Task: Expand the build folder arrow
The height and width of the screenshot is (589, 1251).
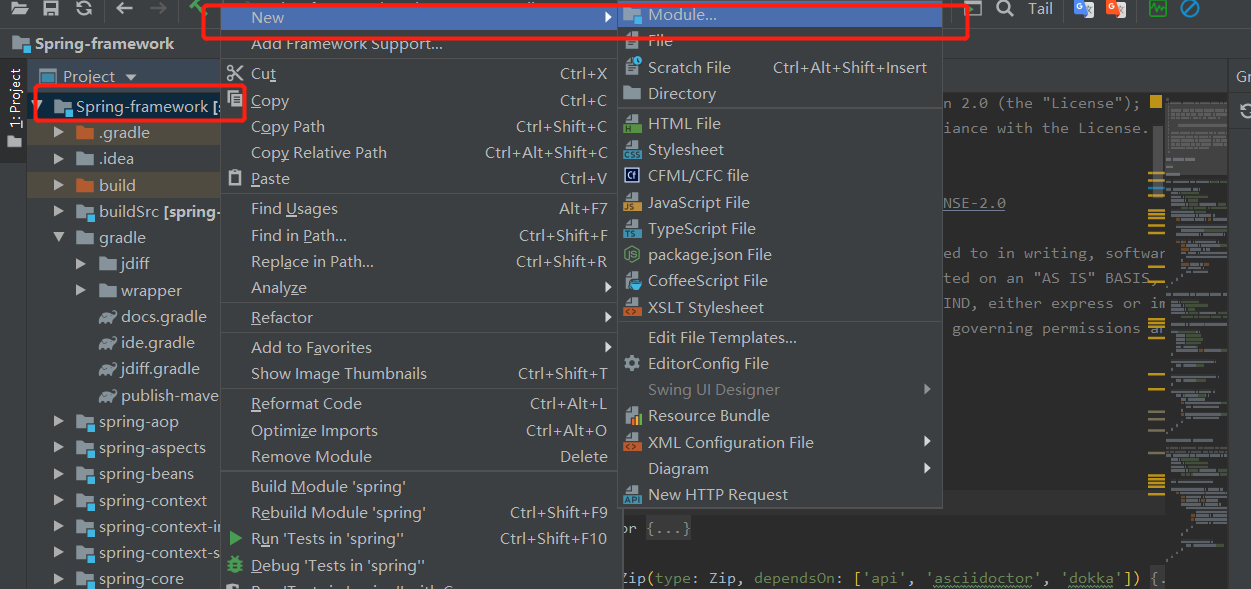Action: (59, 185)
